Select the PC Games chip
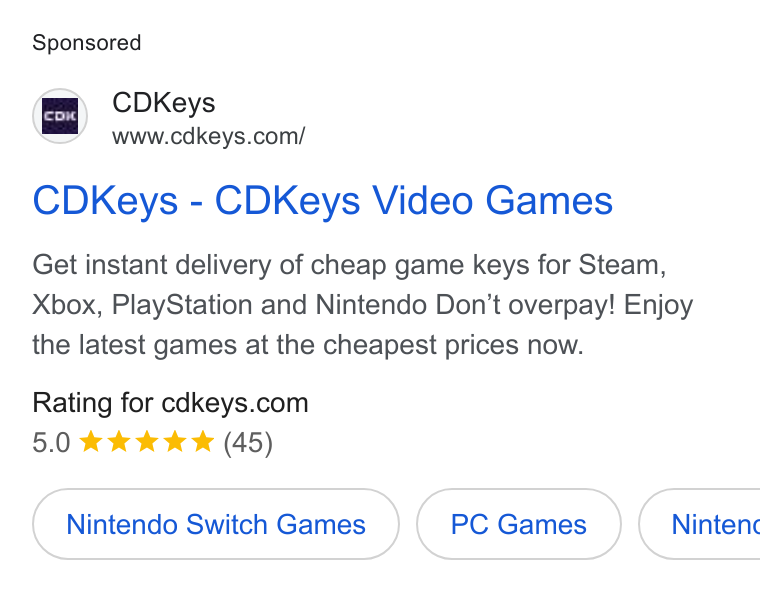This screenshot has width=760, height=592. click(x=519, y=524)
